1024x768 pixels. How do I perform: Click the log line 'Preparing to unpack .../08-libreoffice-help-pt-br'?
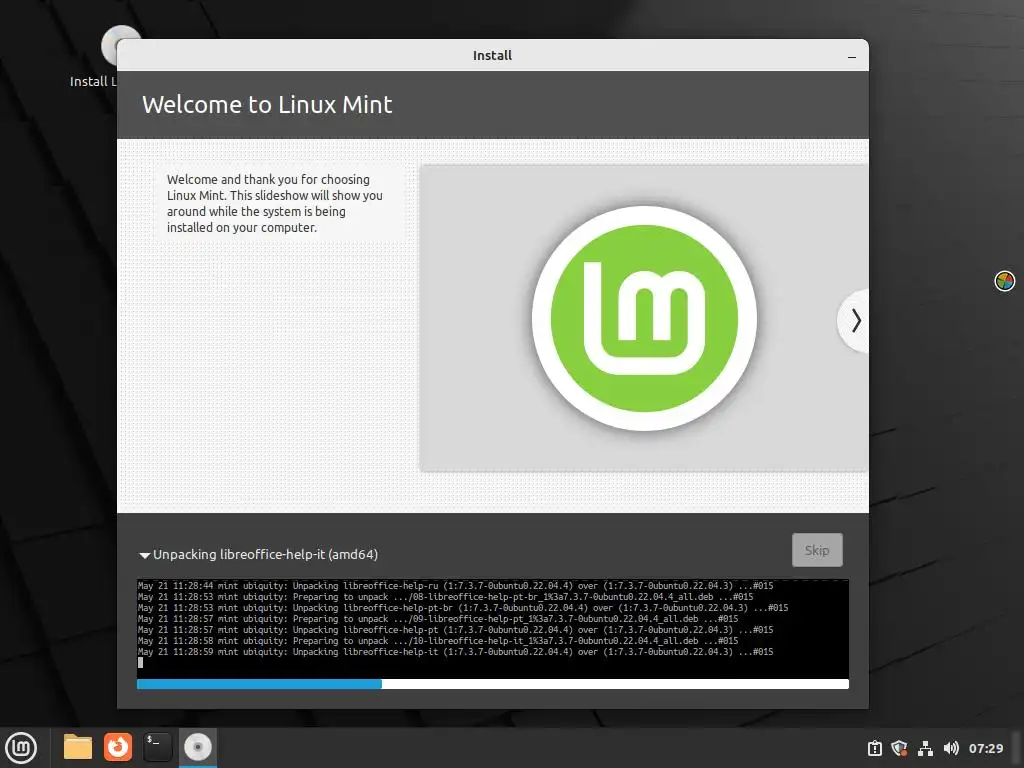445,597
